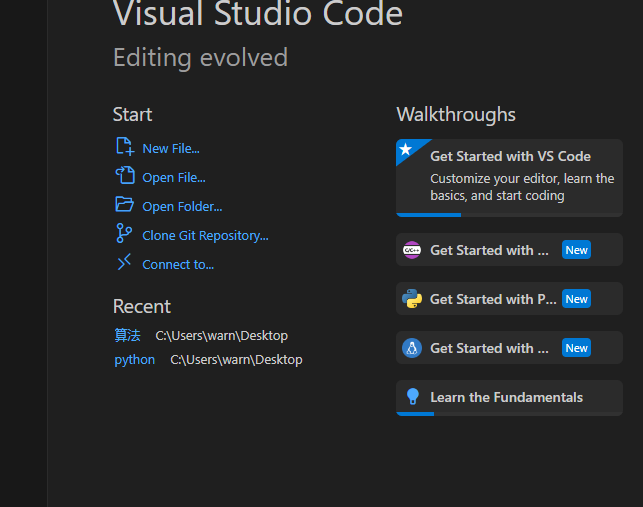The height and width of the screenshot is (507, 643).
Task: Click the New File document icon
Action: [125, 147]
